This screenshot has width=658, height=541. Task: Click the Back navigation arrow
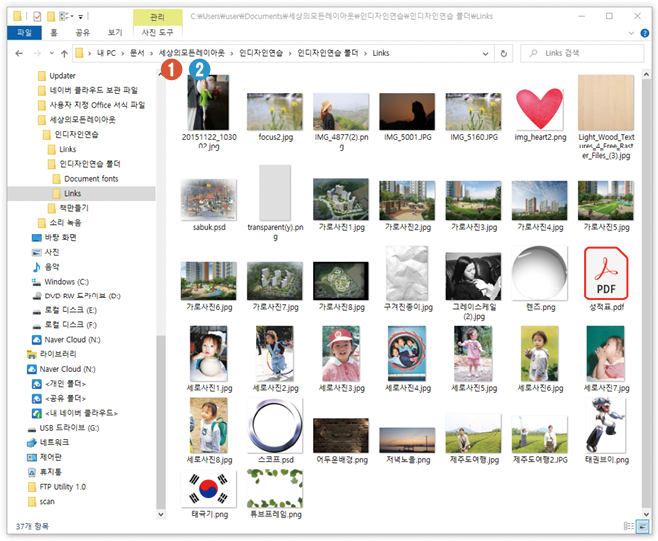pyautogui.click(x=19, y=53)
